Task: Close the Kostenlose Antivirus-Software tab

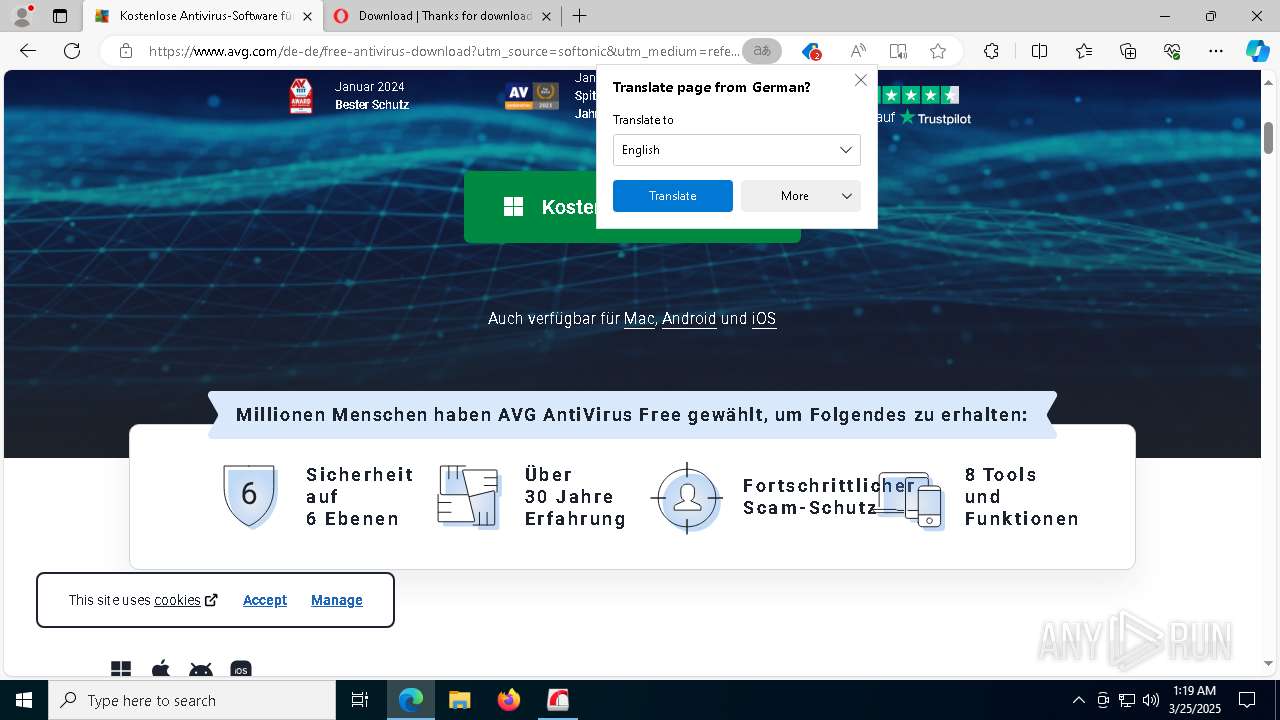Action: point(307,16)
